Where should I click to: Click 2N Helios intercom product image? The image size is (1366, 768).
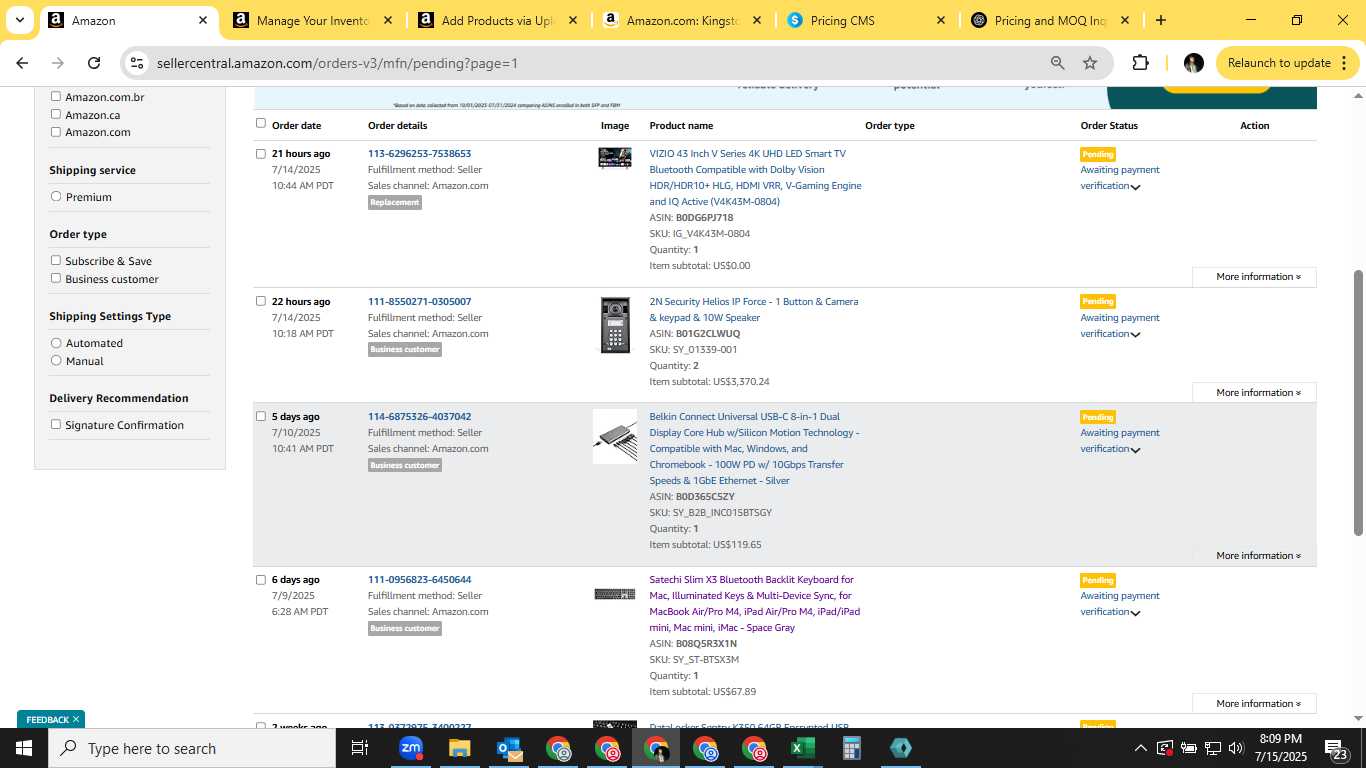(x=615, y=325)
